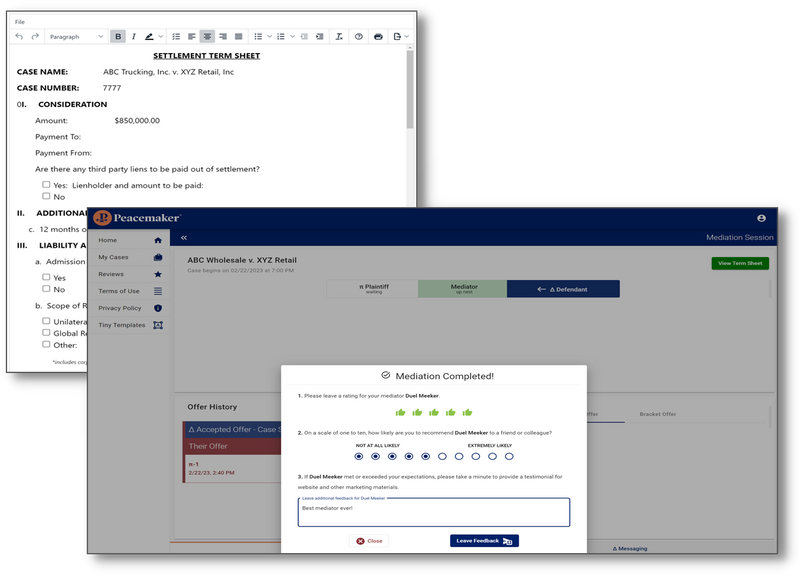Expand the export options dropdown arrow
Viewport: 800px width, 576px height.
click(x=407, y=36)
